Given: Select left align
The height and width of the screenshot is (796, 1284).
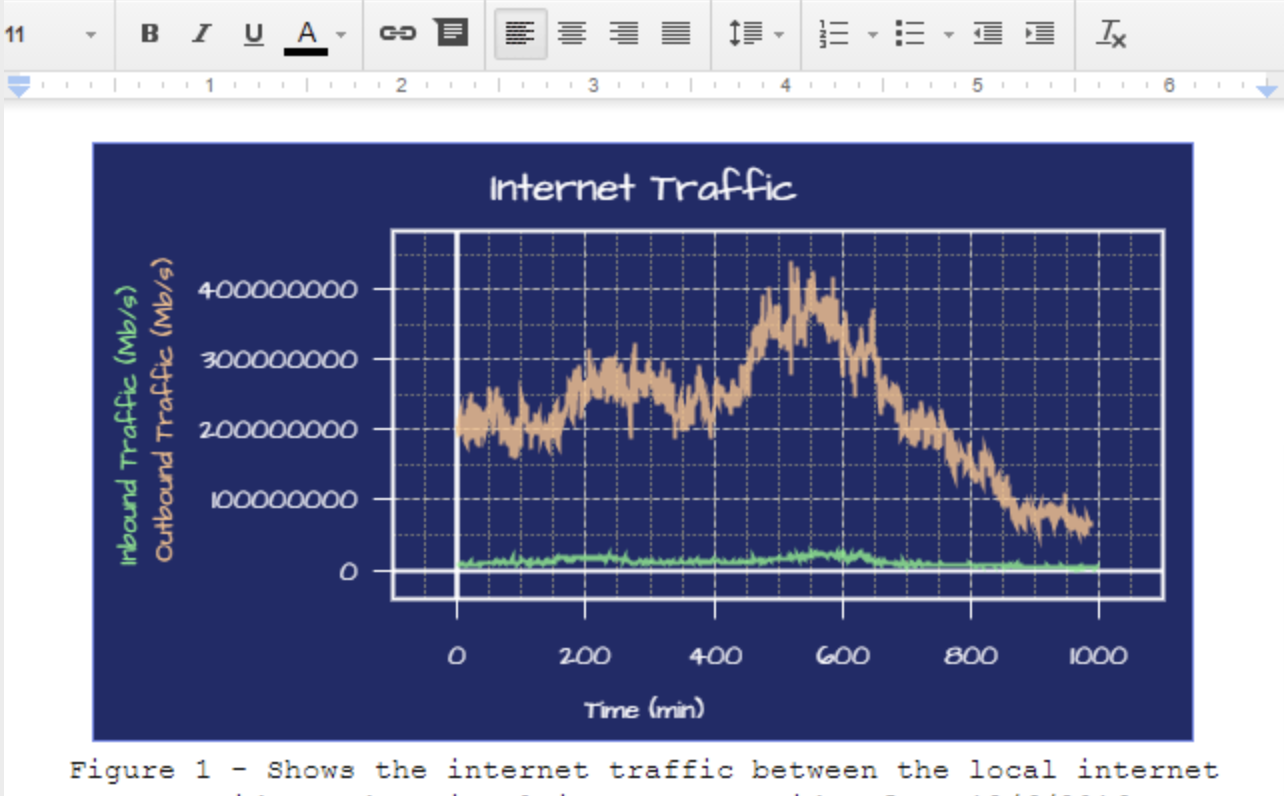Looking at the screenshot, I should tap(519, 33).
